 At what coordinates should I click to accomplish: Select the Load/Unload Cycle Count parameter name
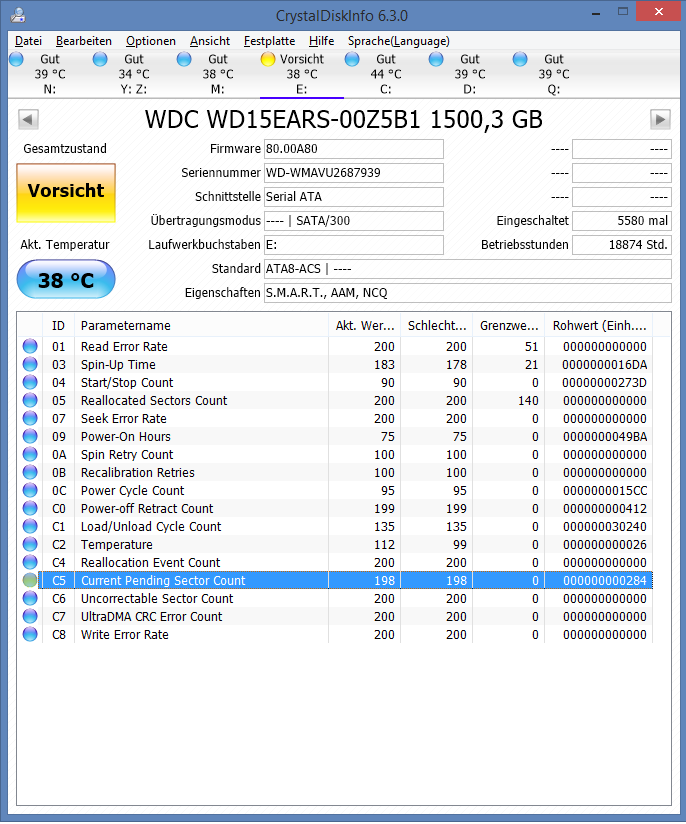pos(151,527)
